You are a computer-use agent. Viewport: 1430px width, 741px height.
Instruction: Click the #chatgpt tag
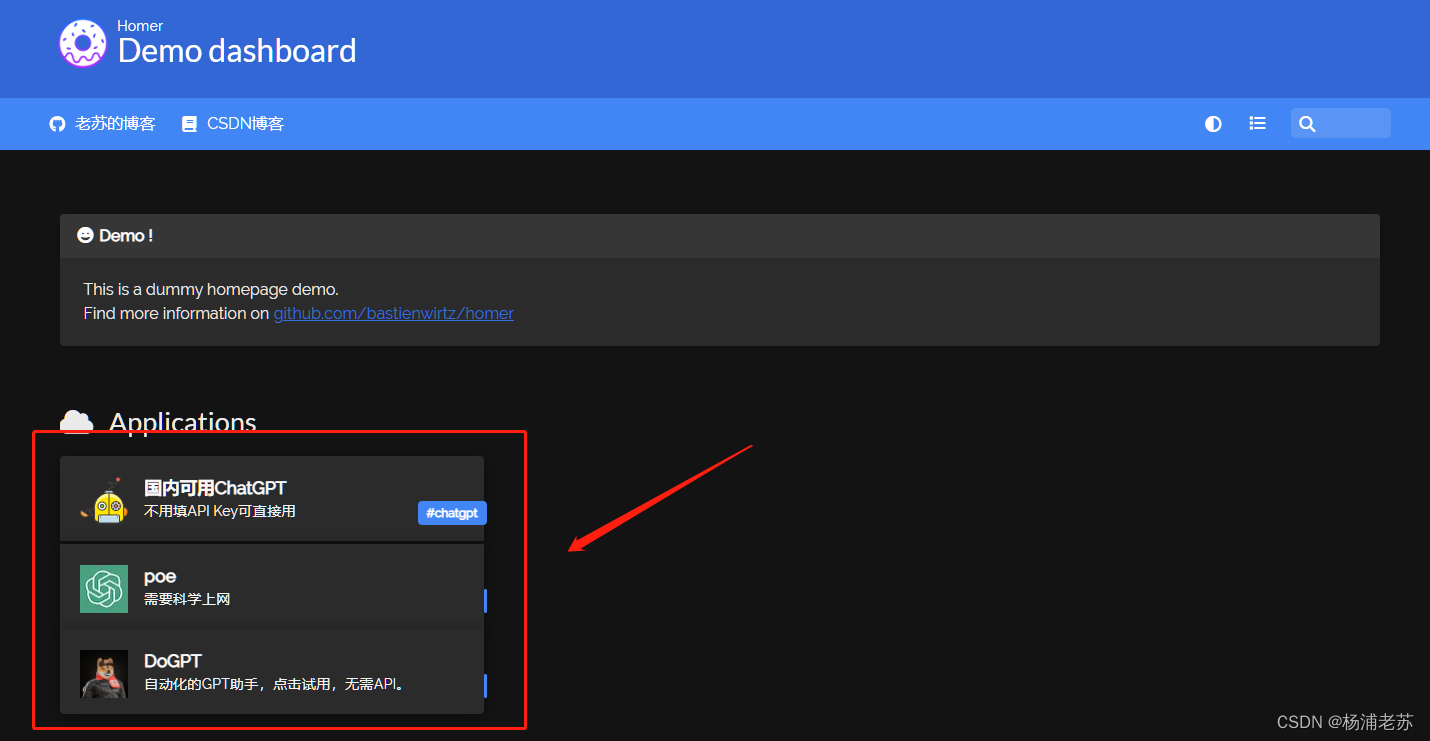452,513
